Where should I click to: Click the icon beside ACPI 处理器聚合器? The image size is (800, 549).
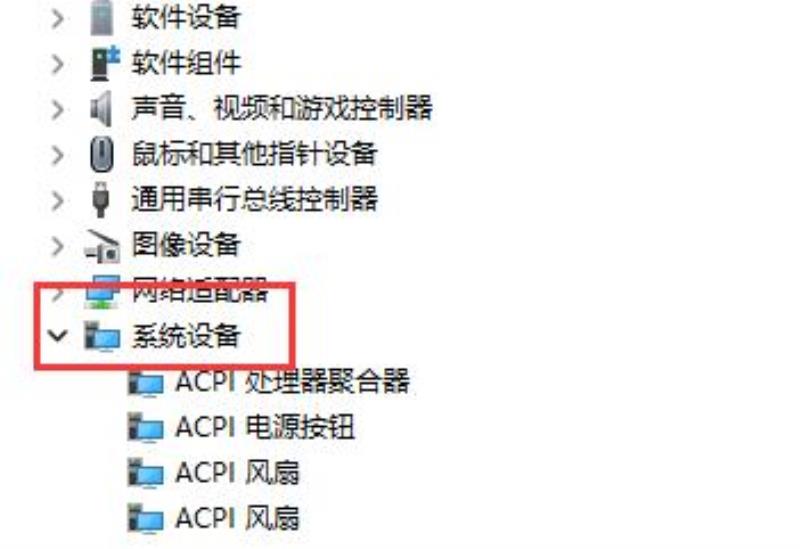pyautogui.click(x=146, y=383)
